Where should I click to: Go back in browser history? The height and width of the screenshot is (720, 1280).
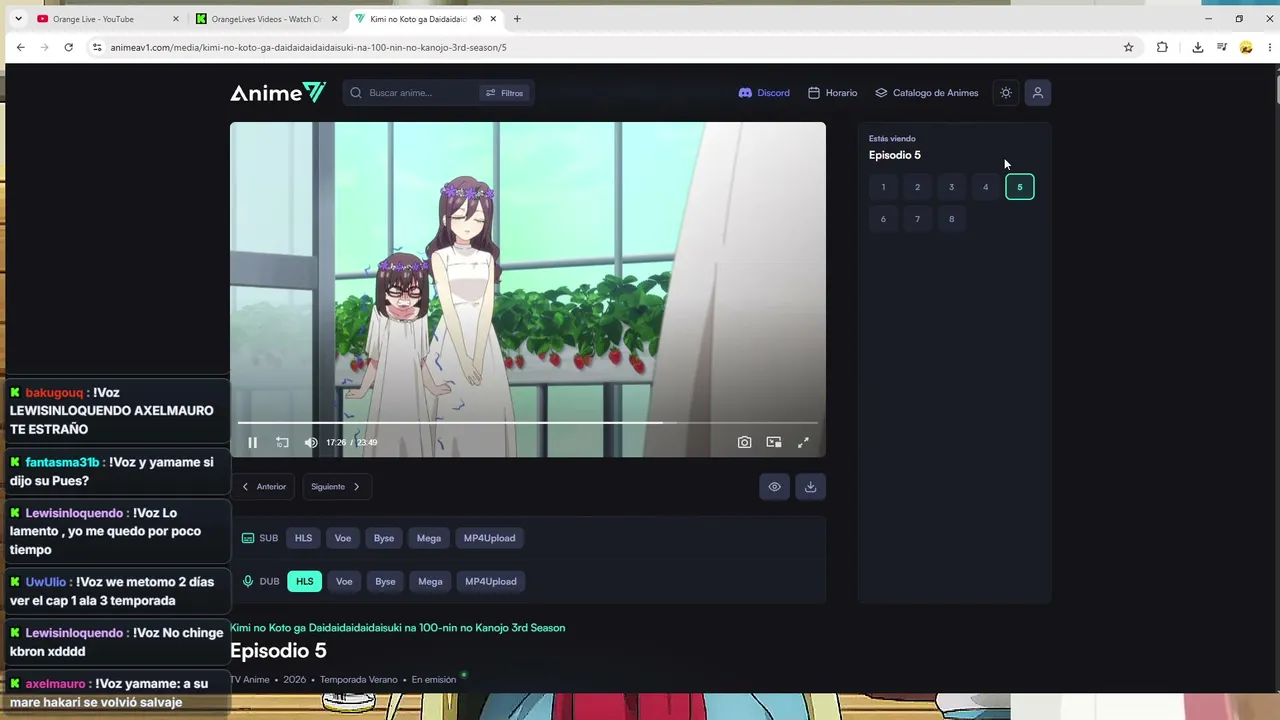[x=20, y=47]
